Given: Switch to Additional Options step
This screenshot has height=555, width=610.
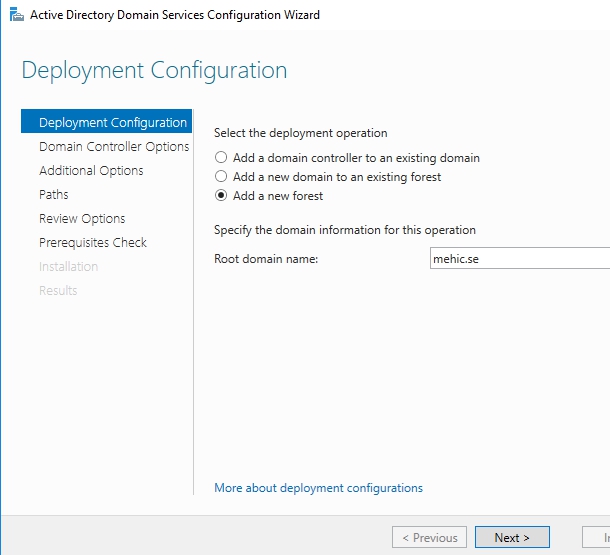Looking at the screenshot, I should point(91,171).
